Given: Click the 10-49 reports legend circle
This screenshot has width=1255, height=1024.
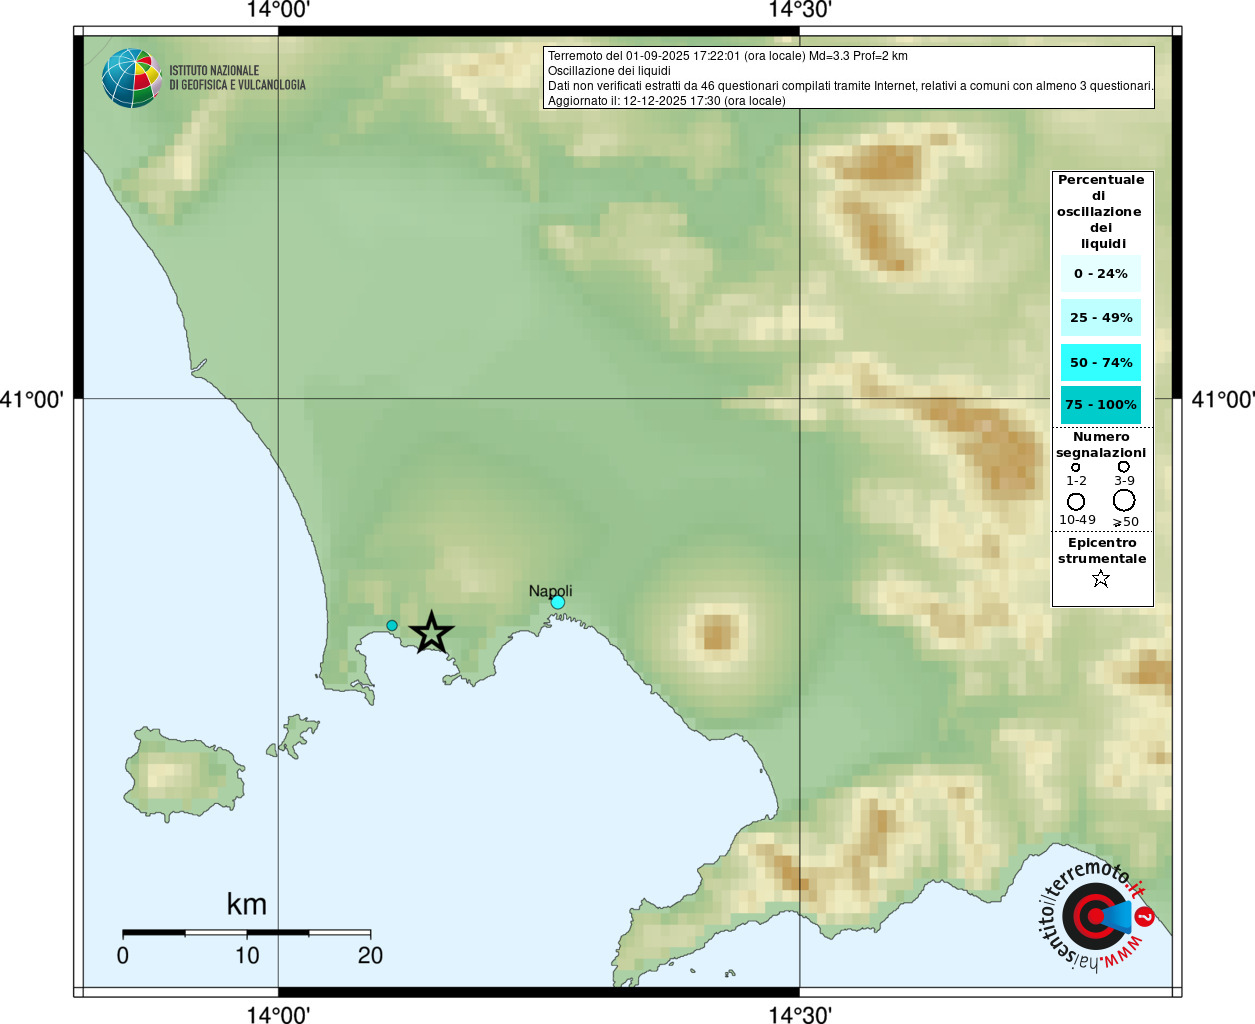Looking at the screenshot, I should tap(1076, 501).
